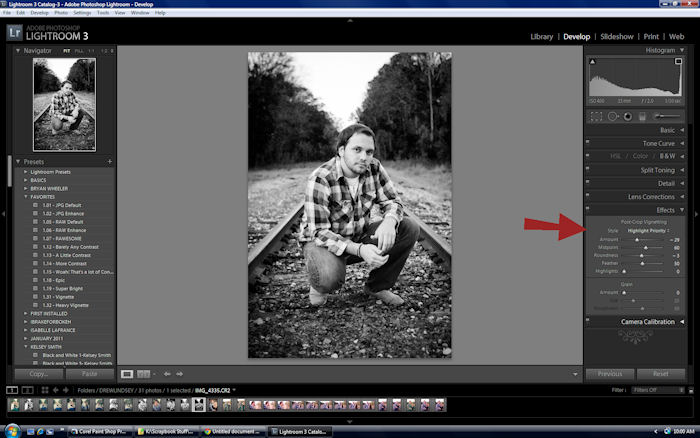This screenshot has width=700, height=438.
Task: Switch to Before/After view in toolbar
Action: pyautogui.click(x=143, y=374)
